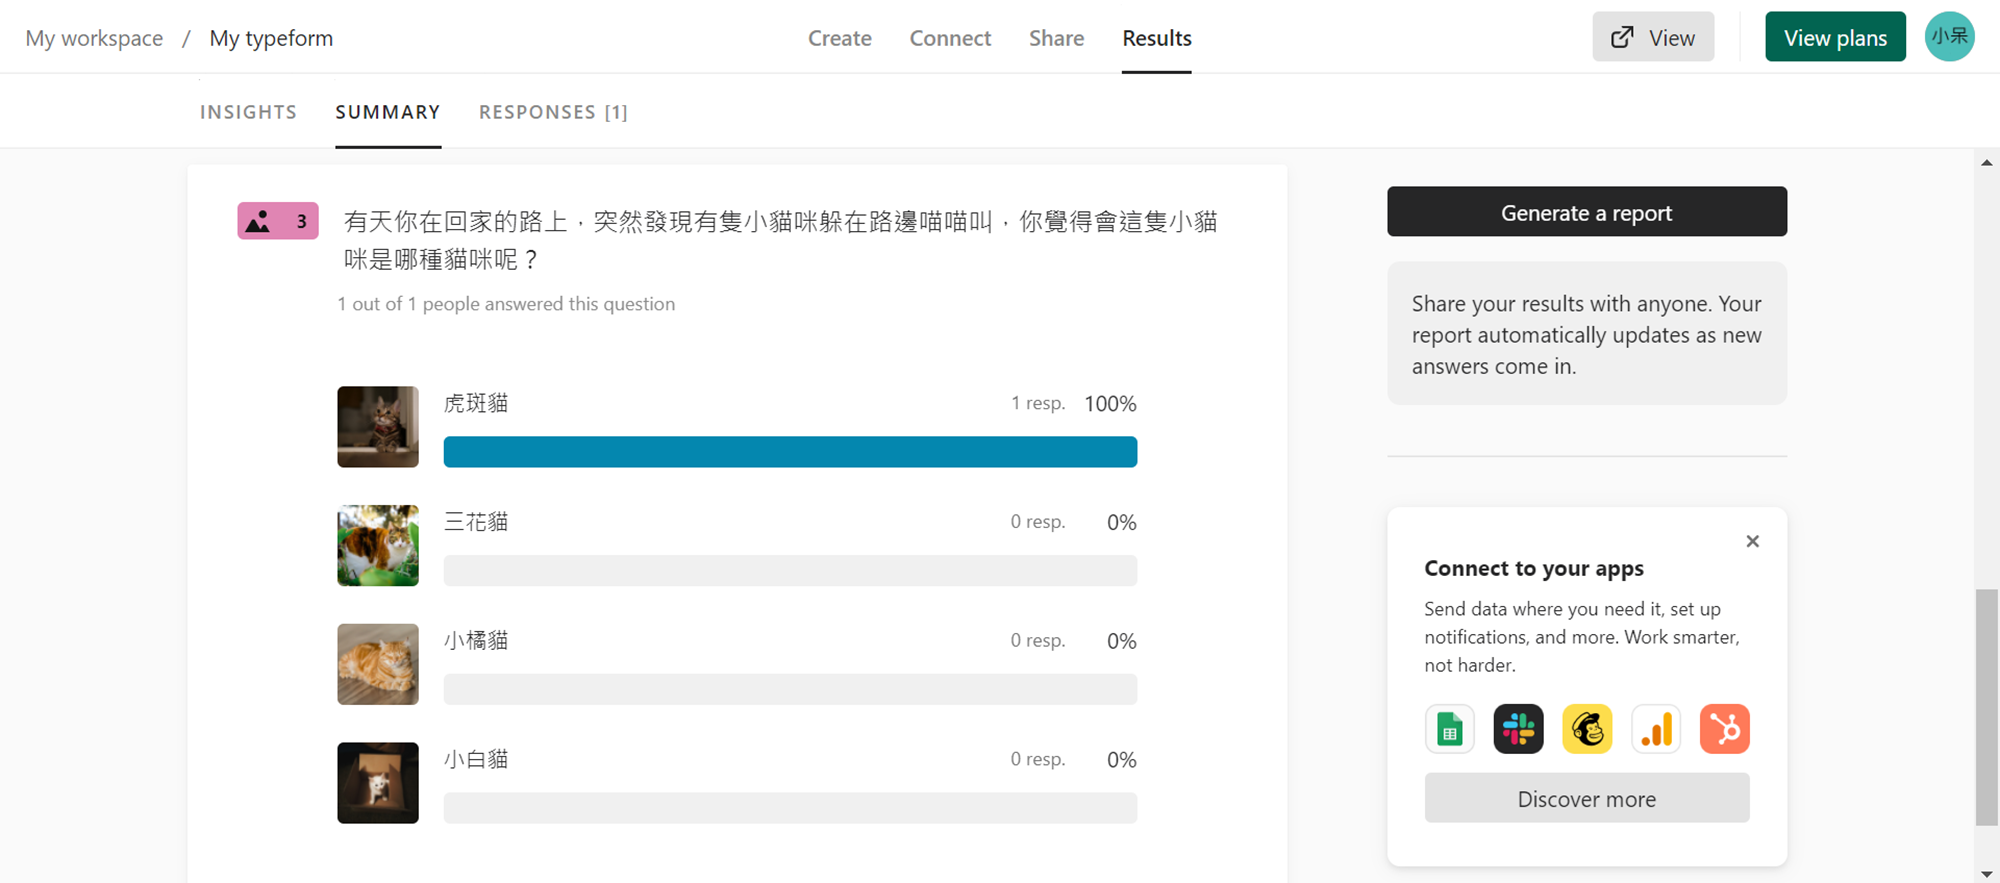The width and height of the screenshot is (2000, 883).
Task: Switch to the Insights tab
Action: click(x=248, y=112)
